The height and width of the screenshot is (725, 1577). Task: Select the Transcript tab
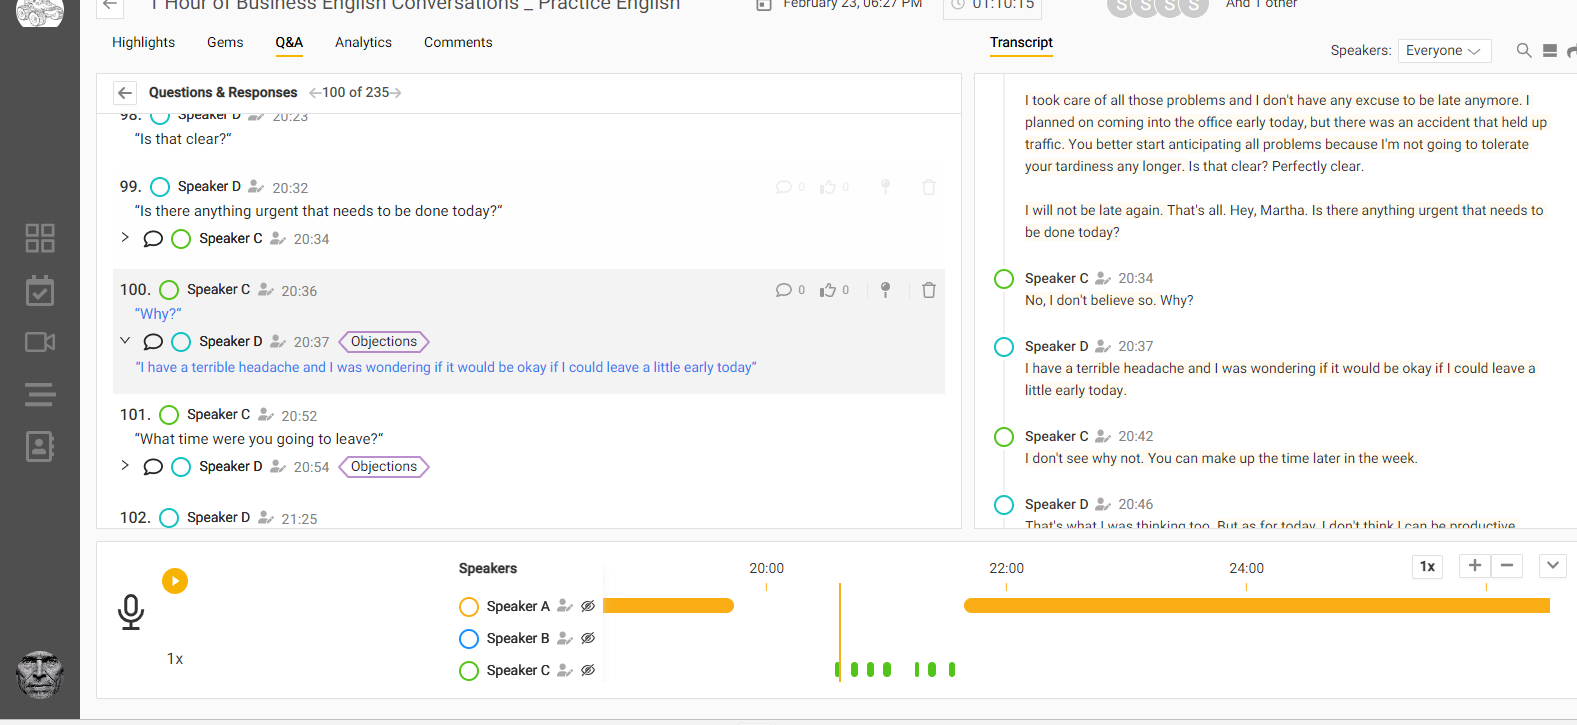(x=1021, y=42)
